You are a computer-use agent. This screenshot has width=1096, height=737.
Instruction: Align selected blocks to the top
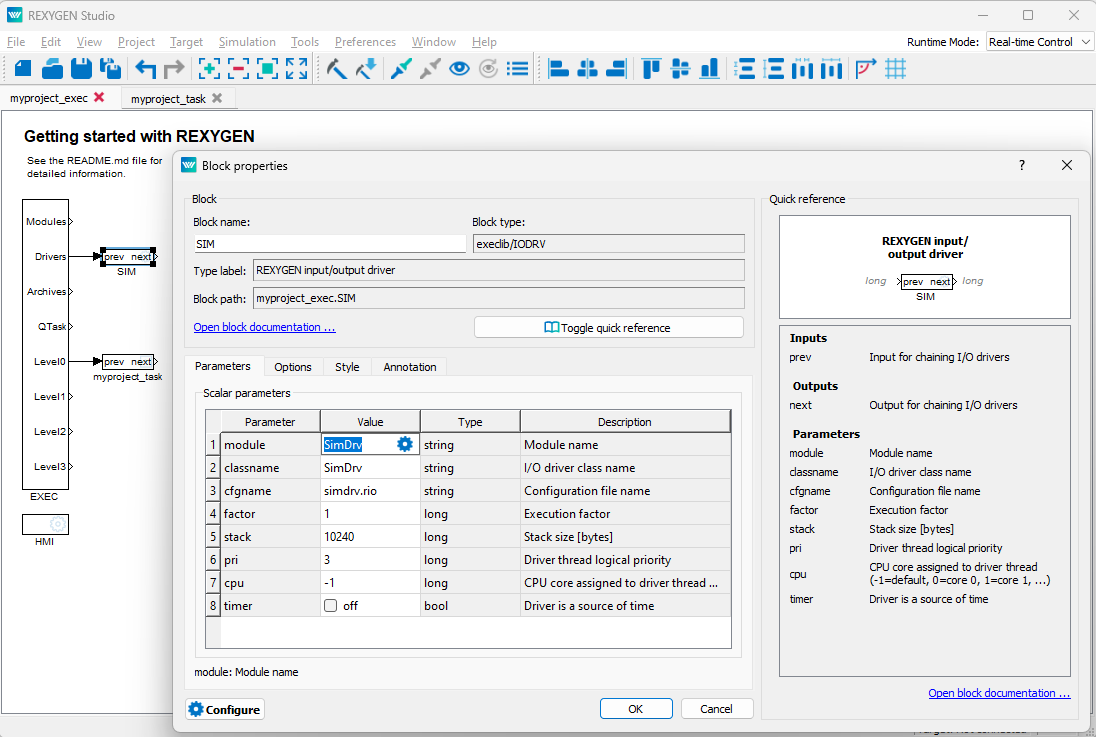click(651, 69)
